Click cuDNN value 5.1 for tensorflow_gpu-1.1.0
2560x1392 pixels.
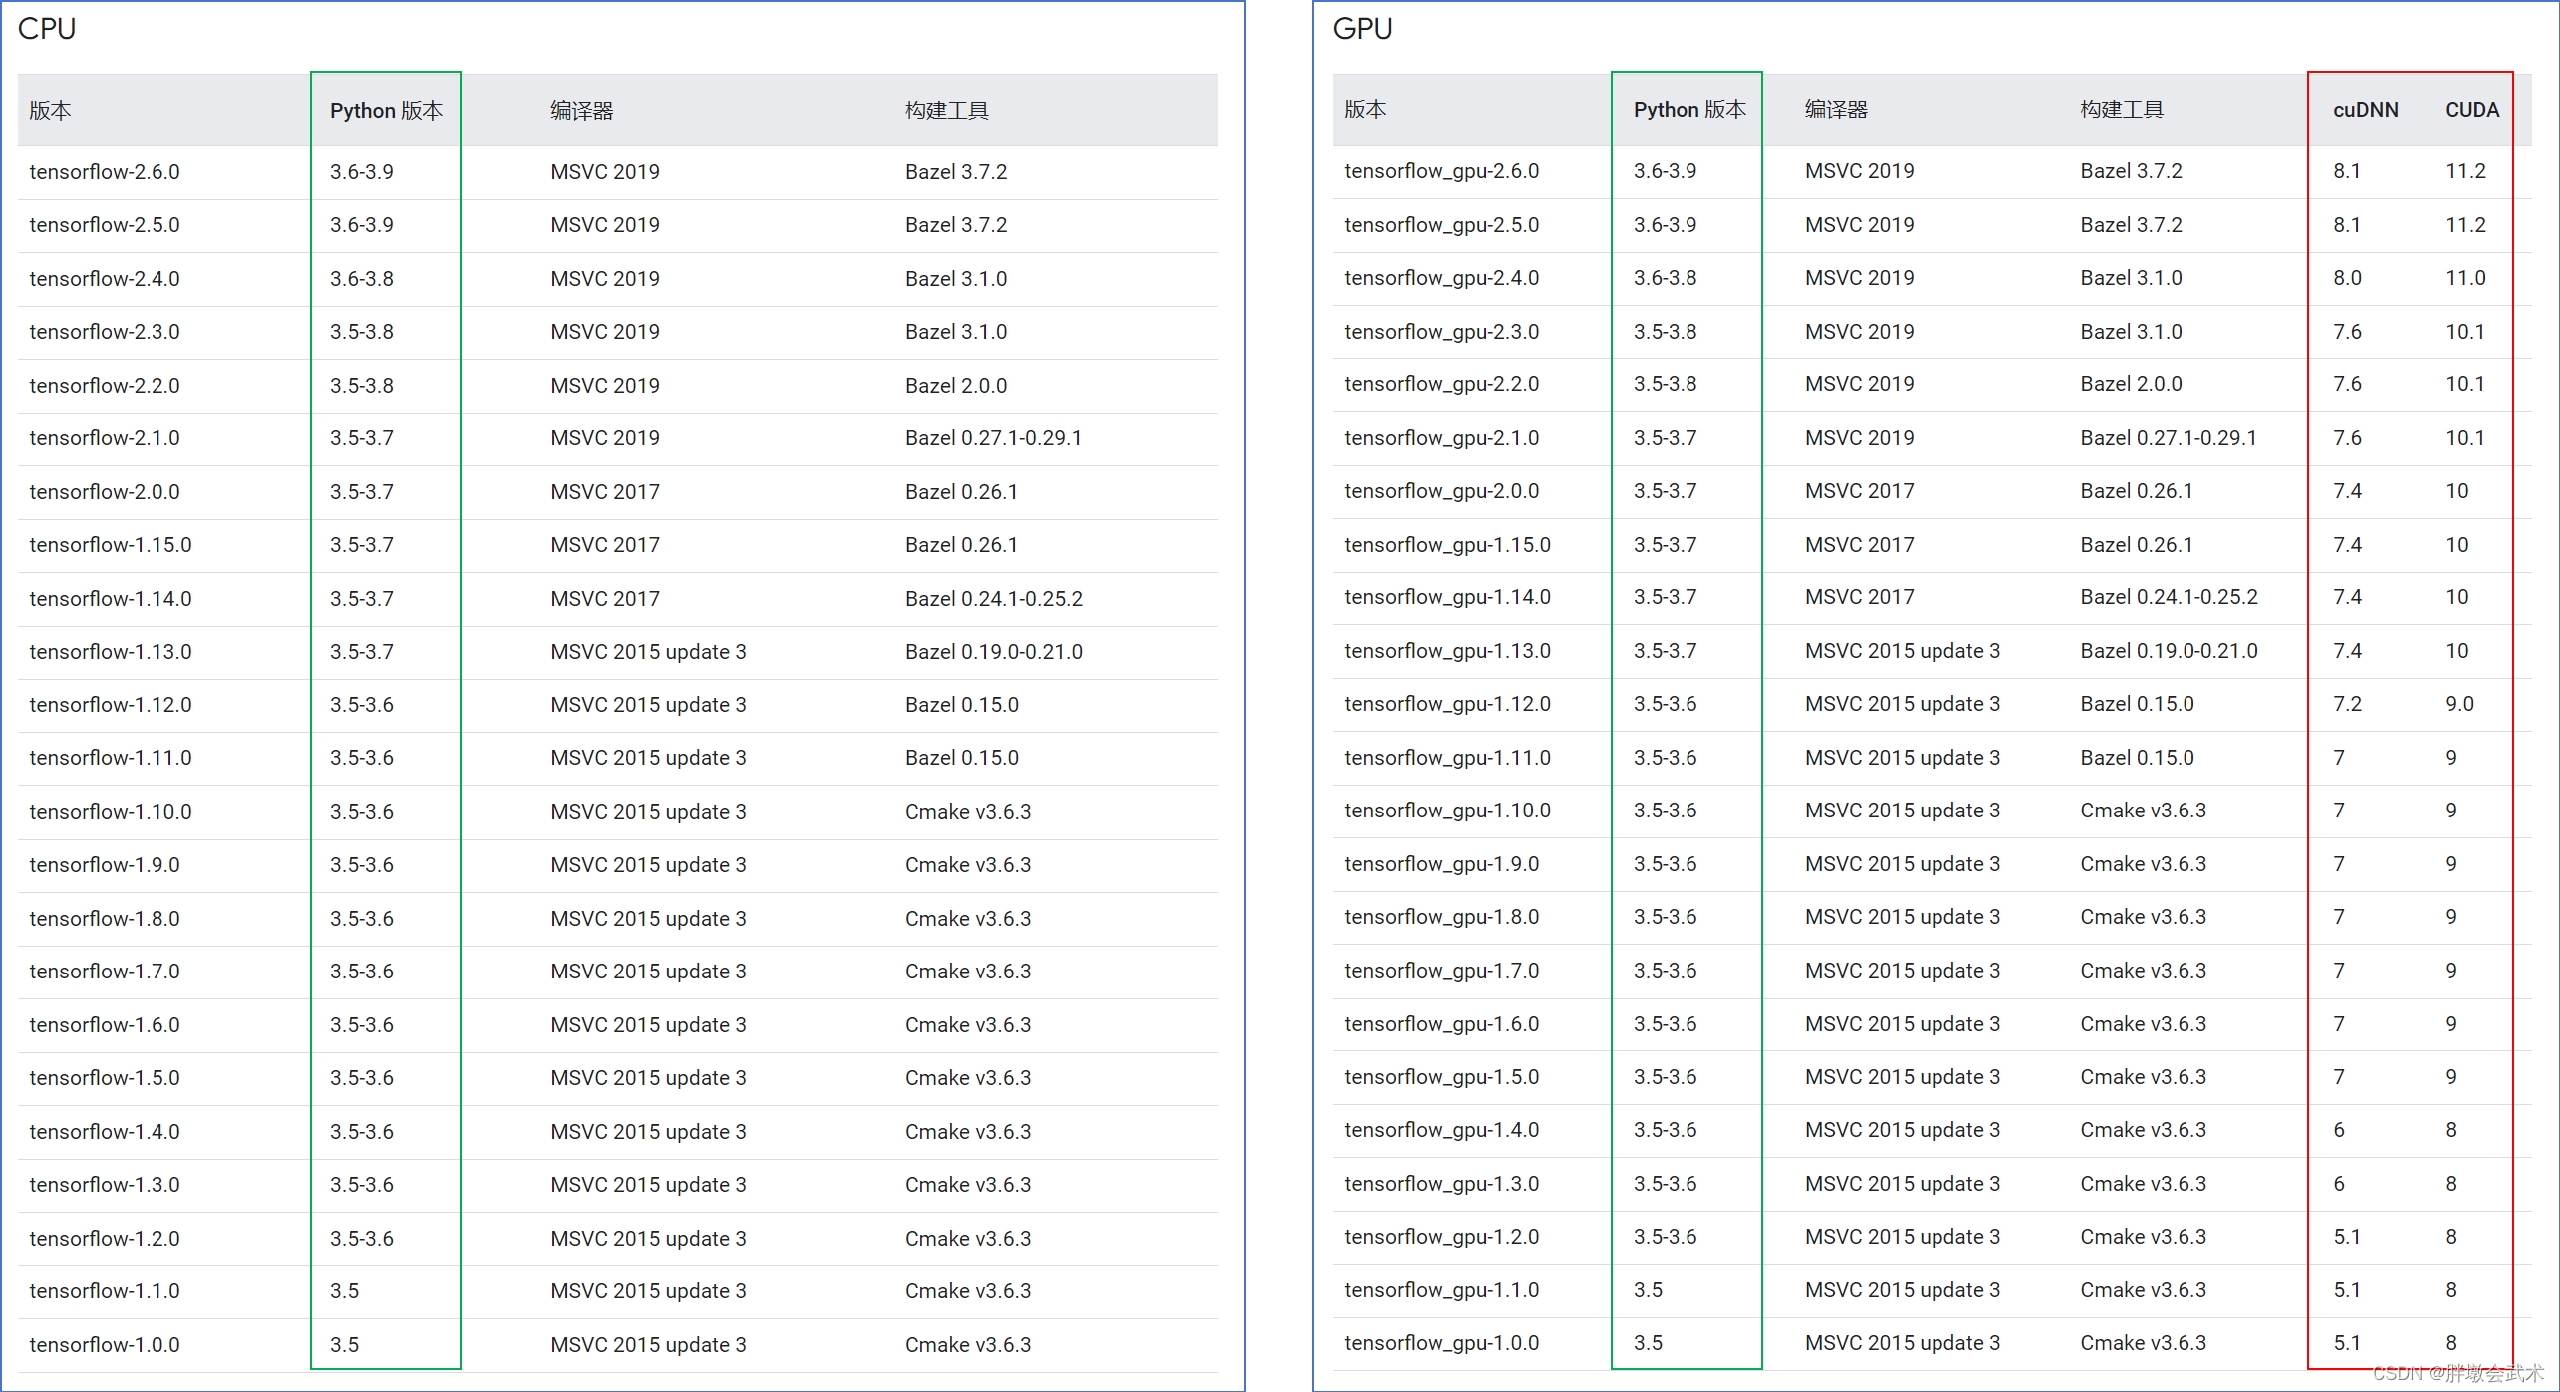[x=2347, y=1290]
